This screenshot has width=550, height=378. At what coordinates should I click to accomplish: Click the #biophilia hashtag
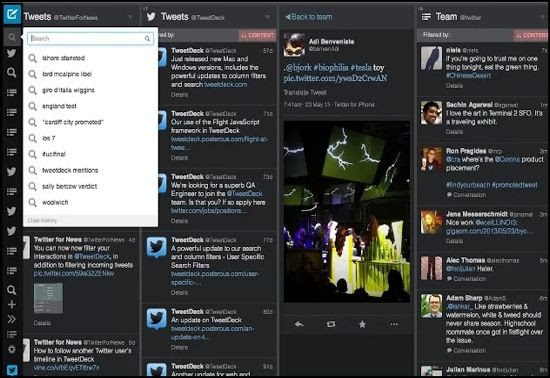point(330,67)
